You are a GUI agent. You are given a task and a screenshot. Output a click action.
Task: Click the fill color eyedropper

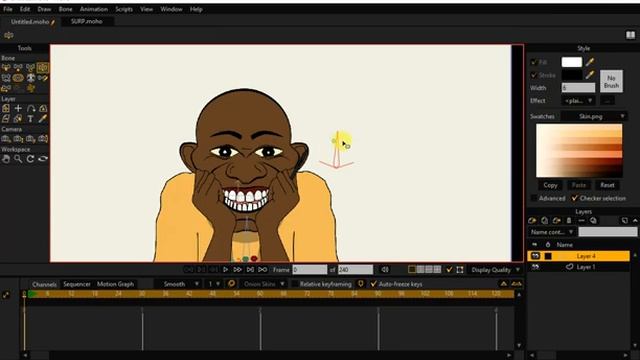click(590, 62)
